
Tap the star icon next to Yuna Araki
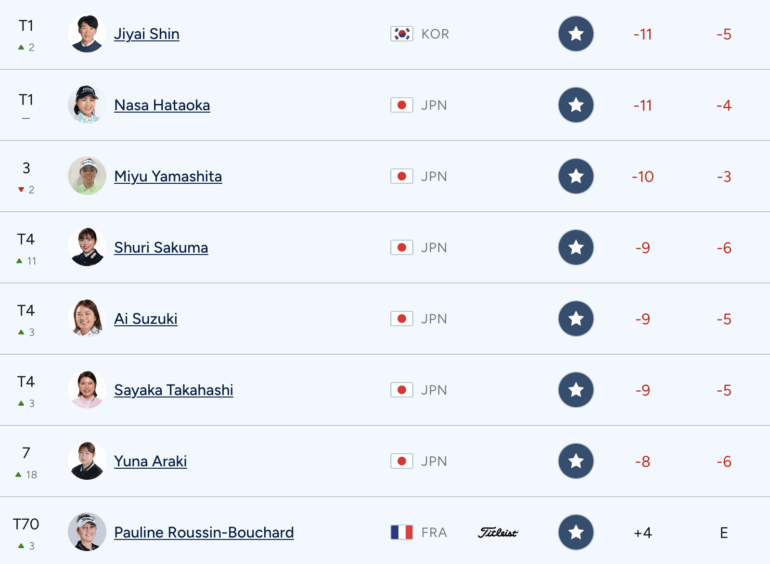[576, 461]
